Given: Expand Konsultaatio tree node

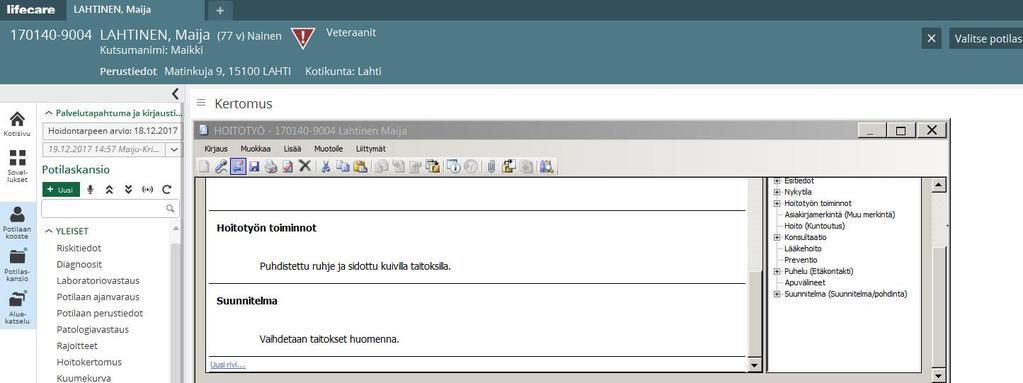Looking at the screenshot, I should 777,237.
